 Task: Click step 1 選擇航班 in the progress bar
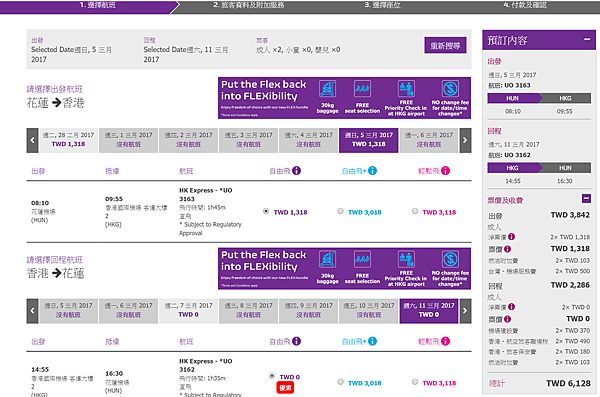click(98, 5)
